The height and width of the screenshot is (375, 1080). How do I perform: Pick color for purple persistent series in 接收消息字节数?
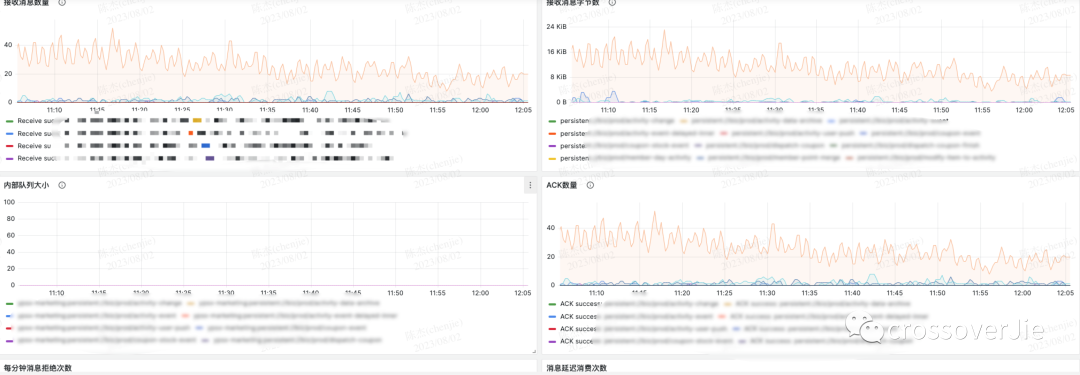tap(551, 146)
